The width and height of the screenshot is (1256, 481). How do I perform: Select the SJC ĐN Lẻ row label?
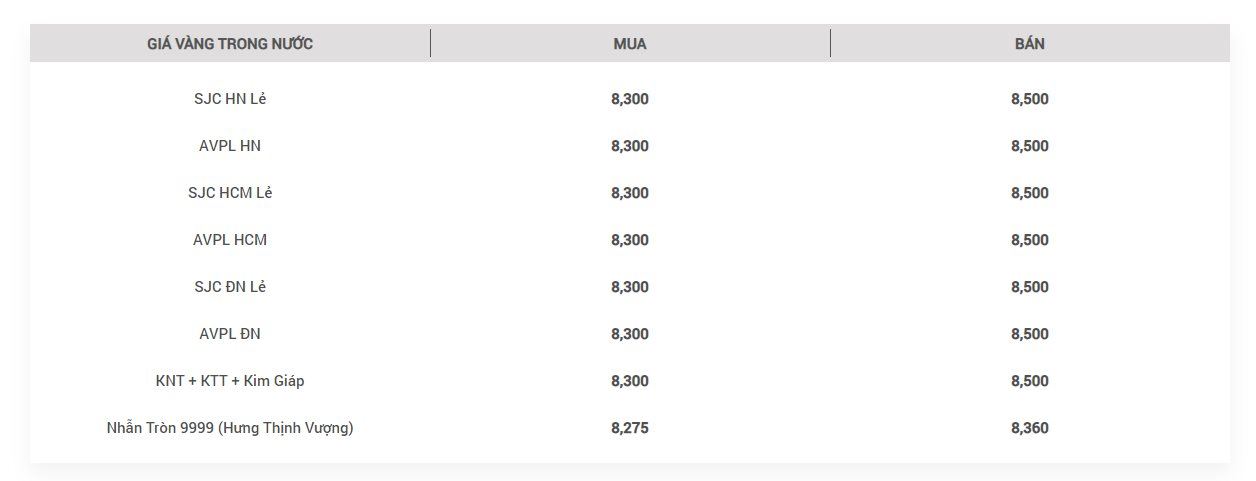pyautogui.click(x=230, y=287)
